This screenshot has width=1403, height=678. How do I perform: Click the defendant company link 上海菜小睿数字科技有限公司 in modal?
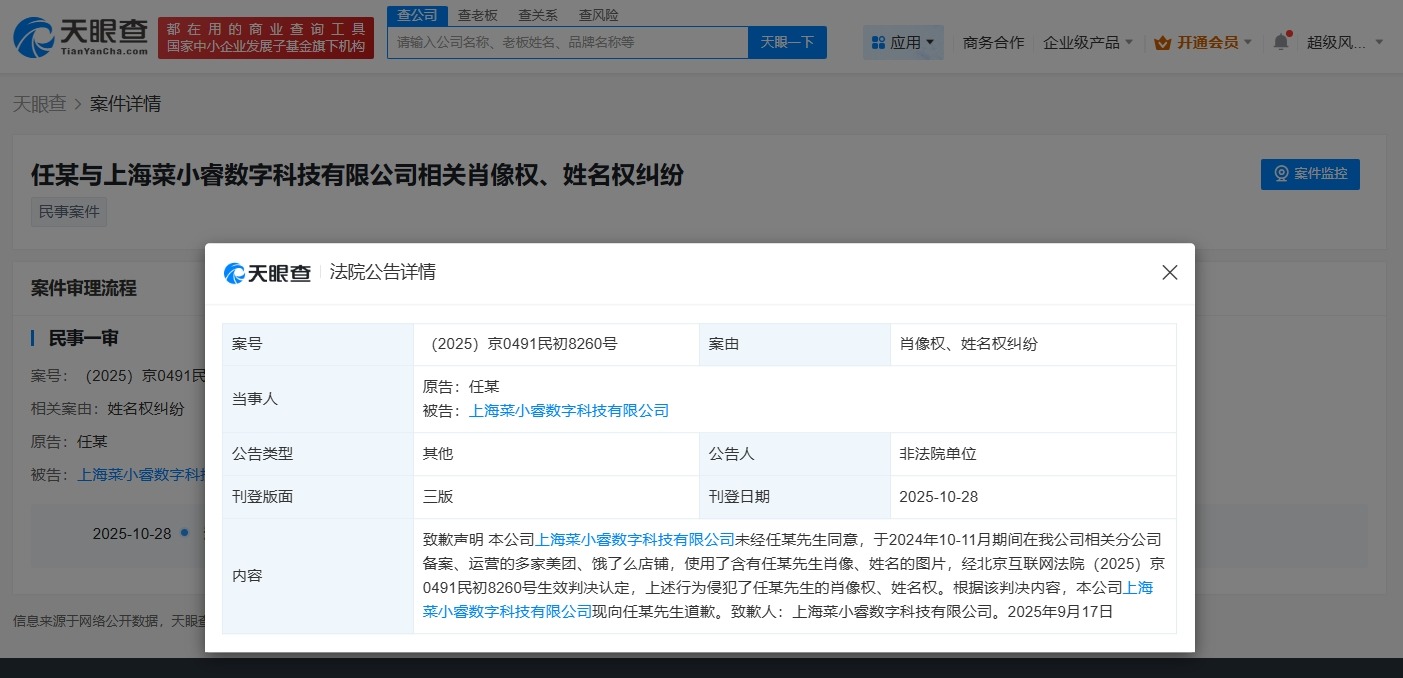[x=568, y=410]
